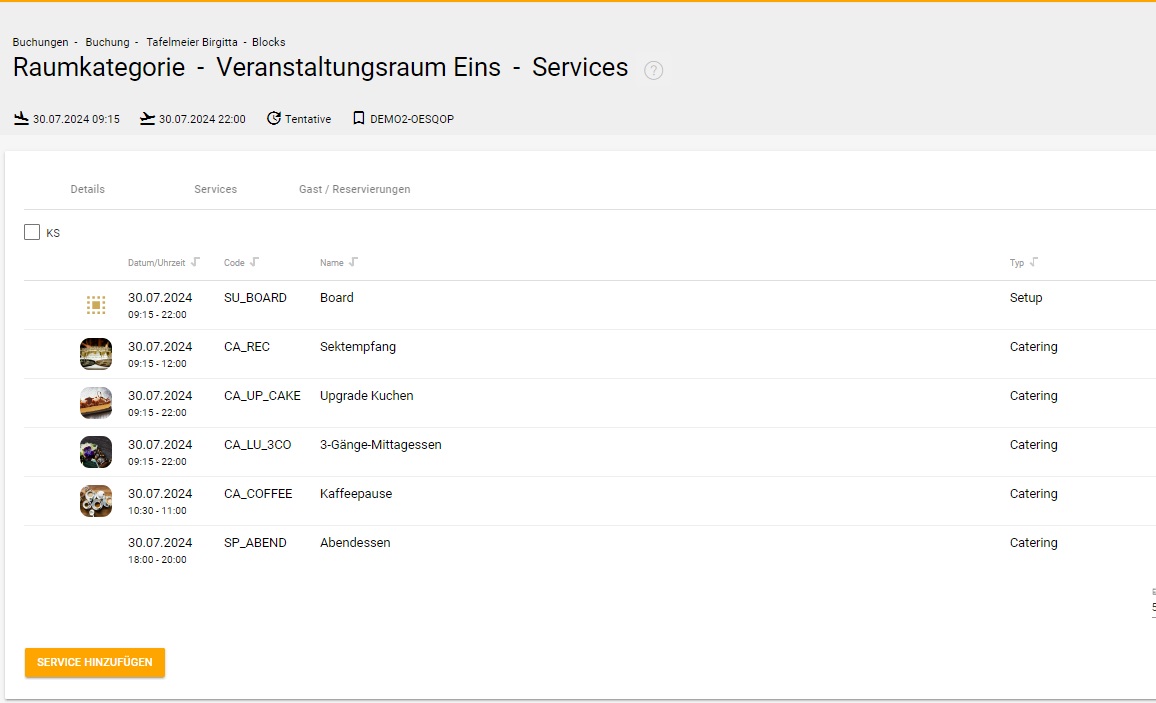Viewport: 1156px width, 703px height.
Task: Go to Buchungen breadcrumb
Action: coord(41,42)
